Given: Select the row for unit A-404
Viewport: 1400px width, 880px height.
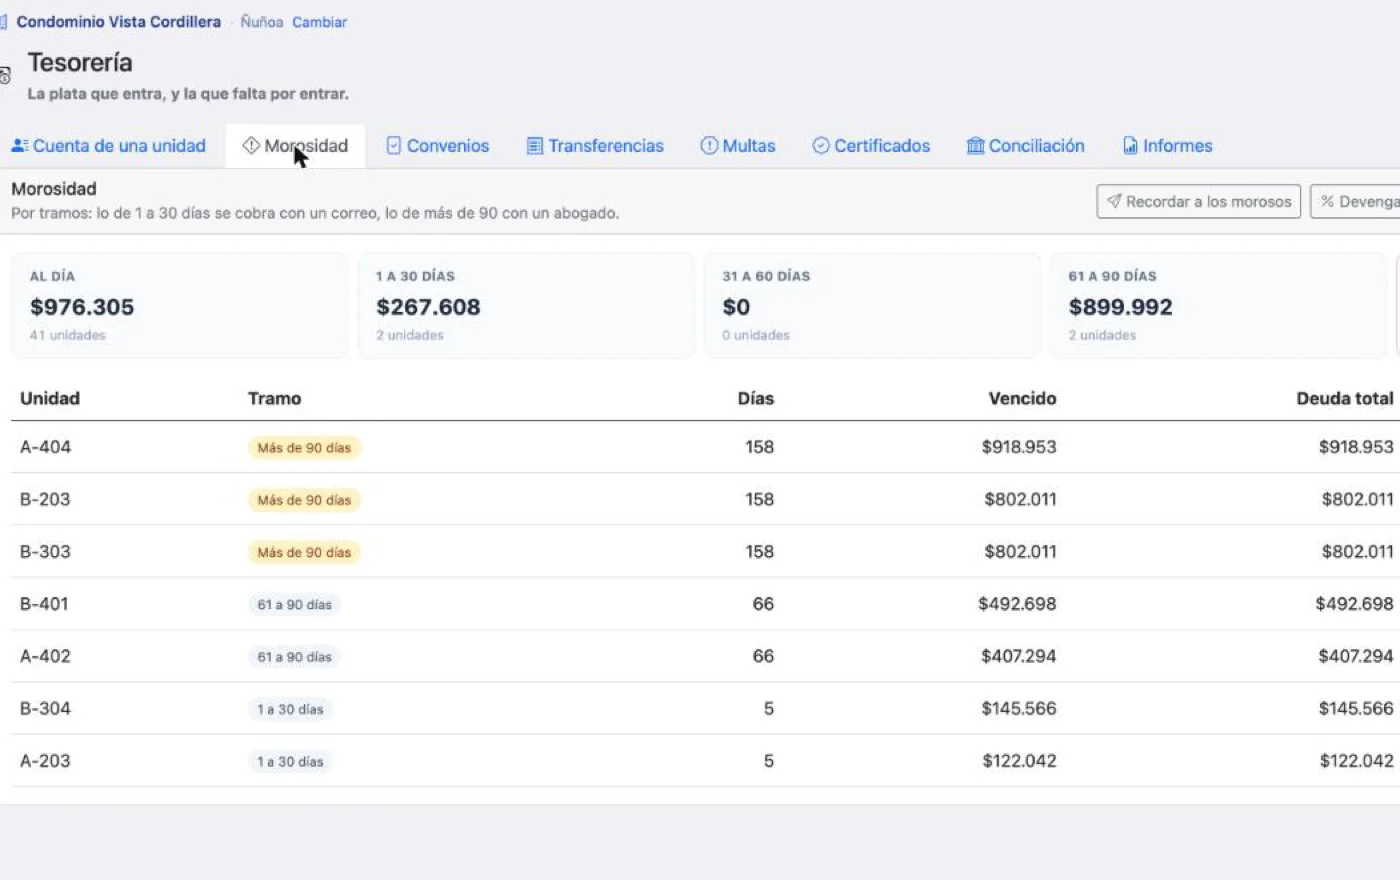Looking at the screenshot, I should 705,447.
